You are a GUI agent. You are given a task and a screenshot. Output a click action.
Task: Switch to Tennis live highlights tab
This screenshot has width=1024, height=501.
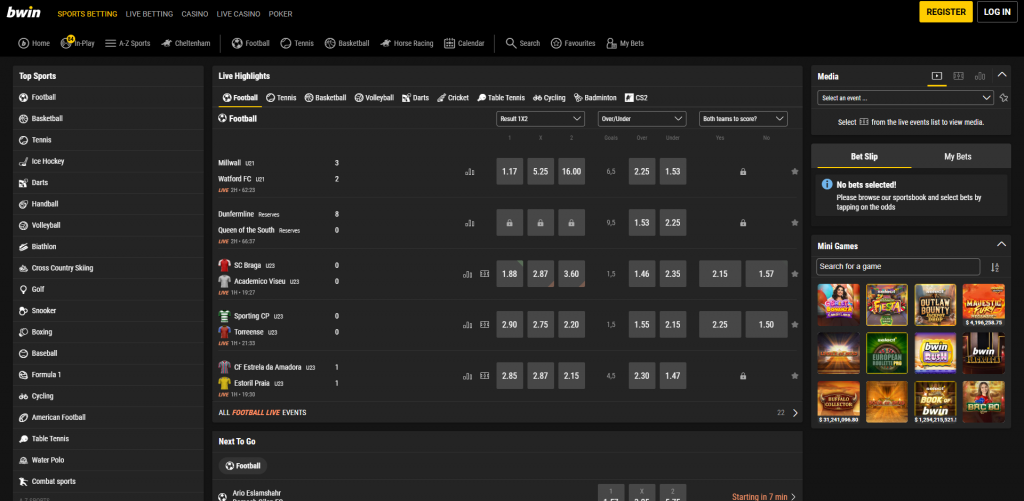tap(281, 98)
